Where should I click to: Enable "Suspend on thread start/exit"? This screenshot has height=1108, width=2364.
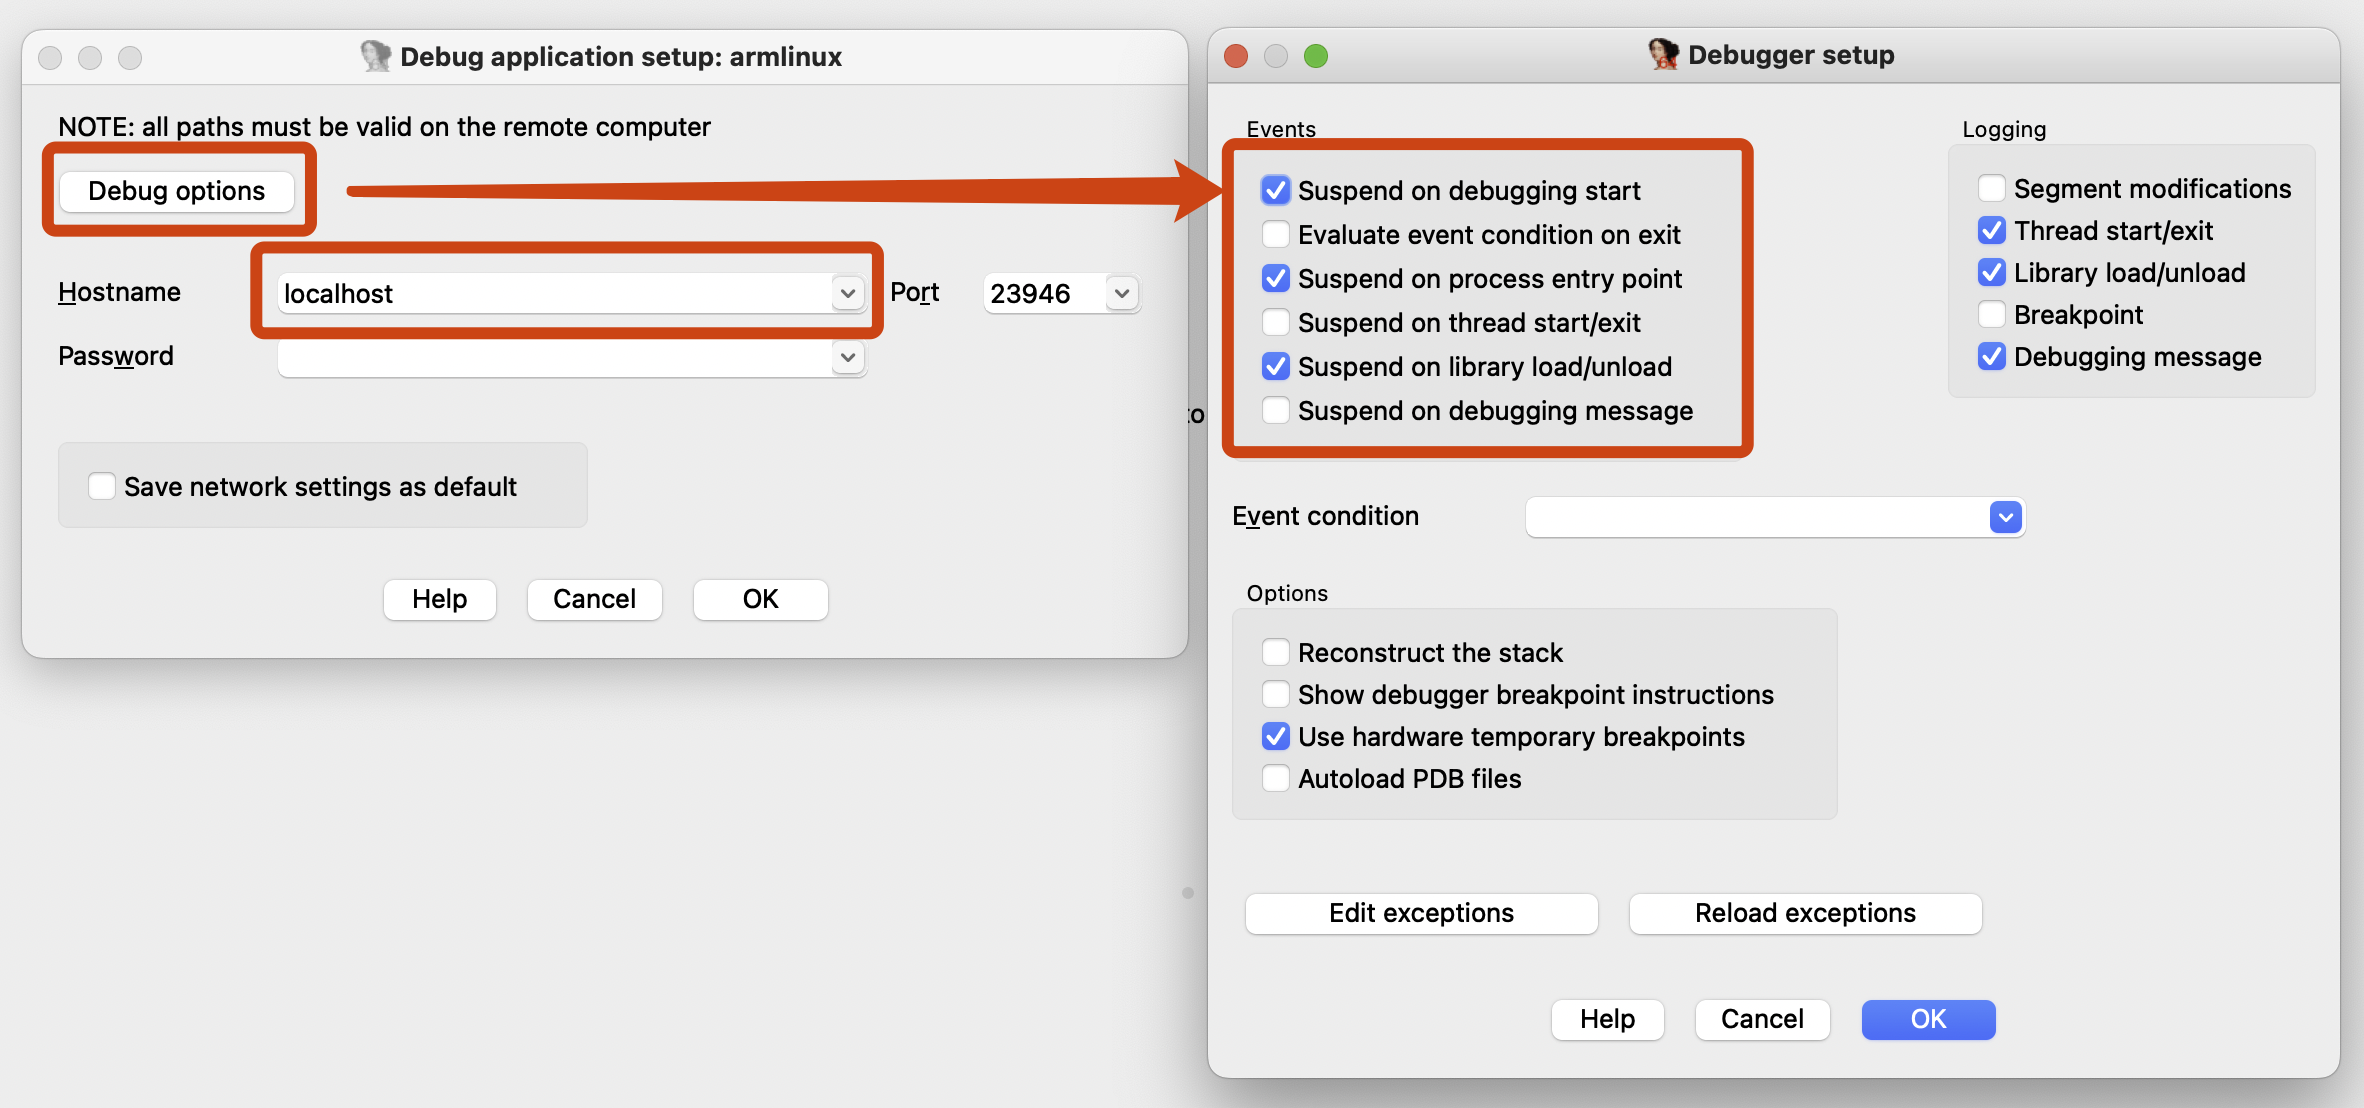(x=1275, y=322)
